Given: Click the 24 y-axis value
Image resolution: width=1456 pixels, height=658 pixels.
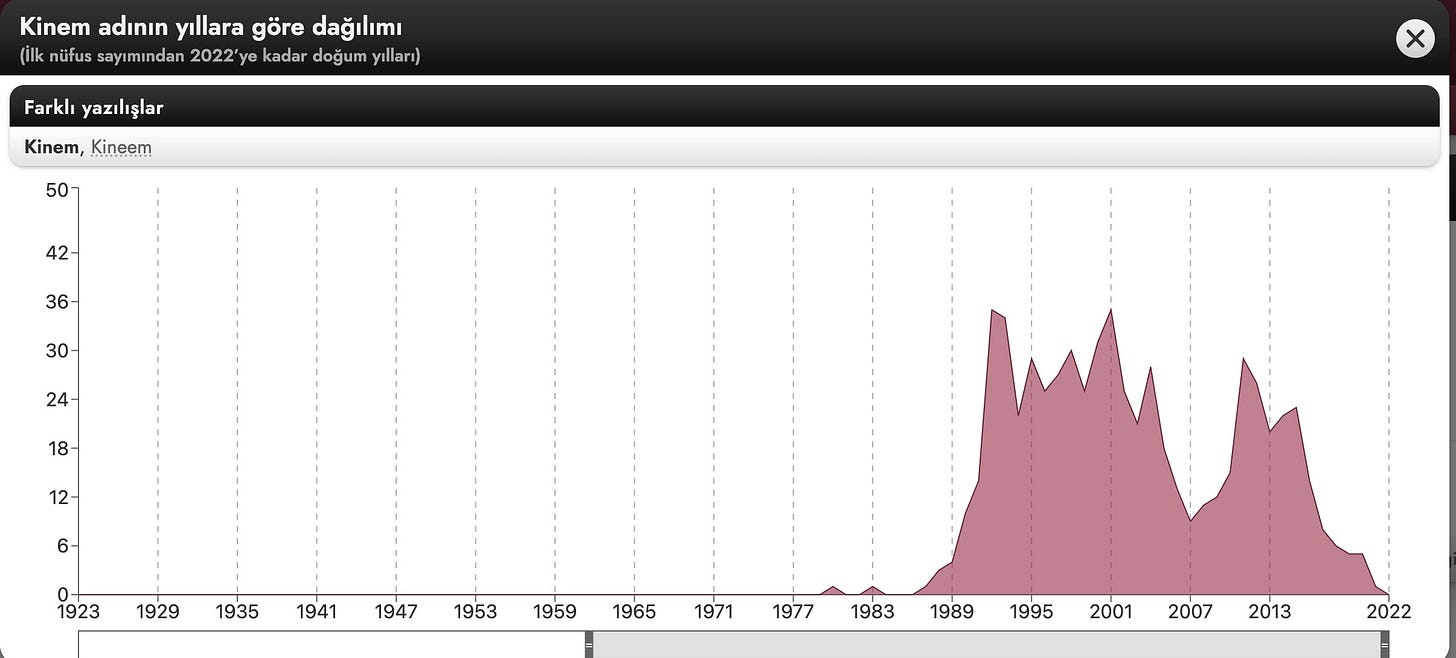Looking at the screenshot, I should (57, 400).
